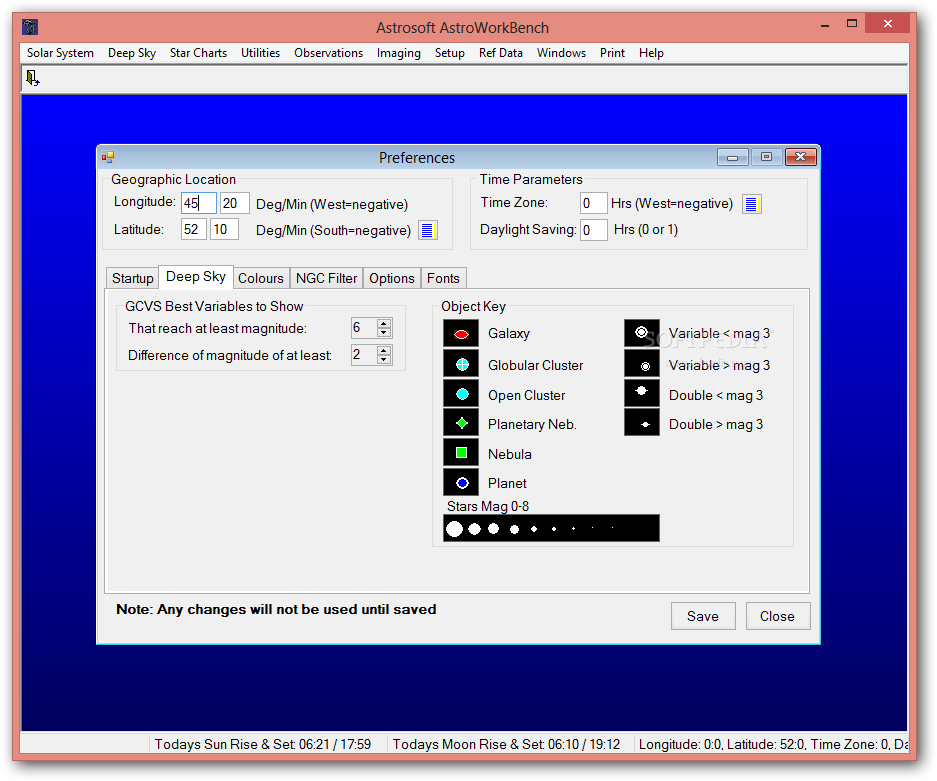
Task: Increase 'reach at least magnitude' value
Action: (384, 323)
